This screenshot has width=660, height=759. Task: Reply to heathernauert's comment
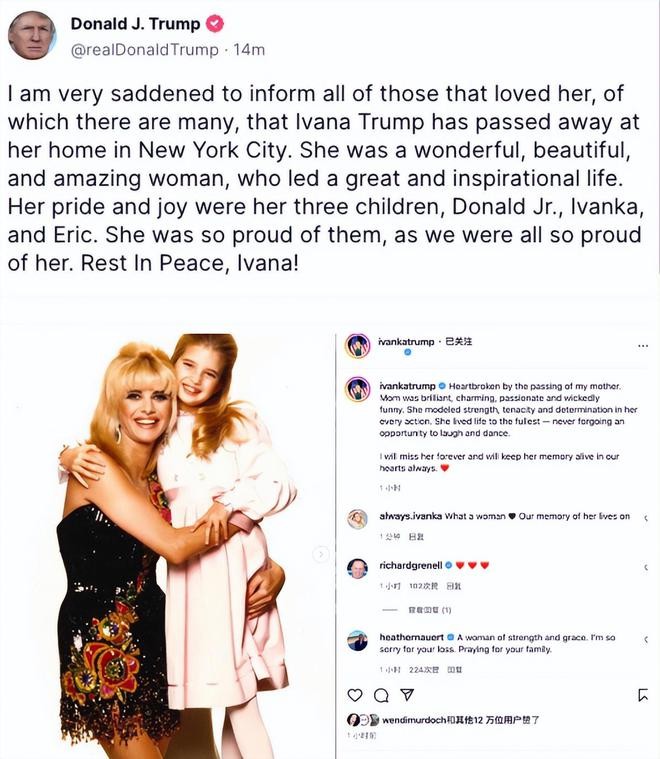[455, 669]
